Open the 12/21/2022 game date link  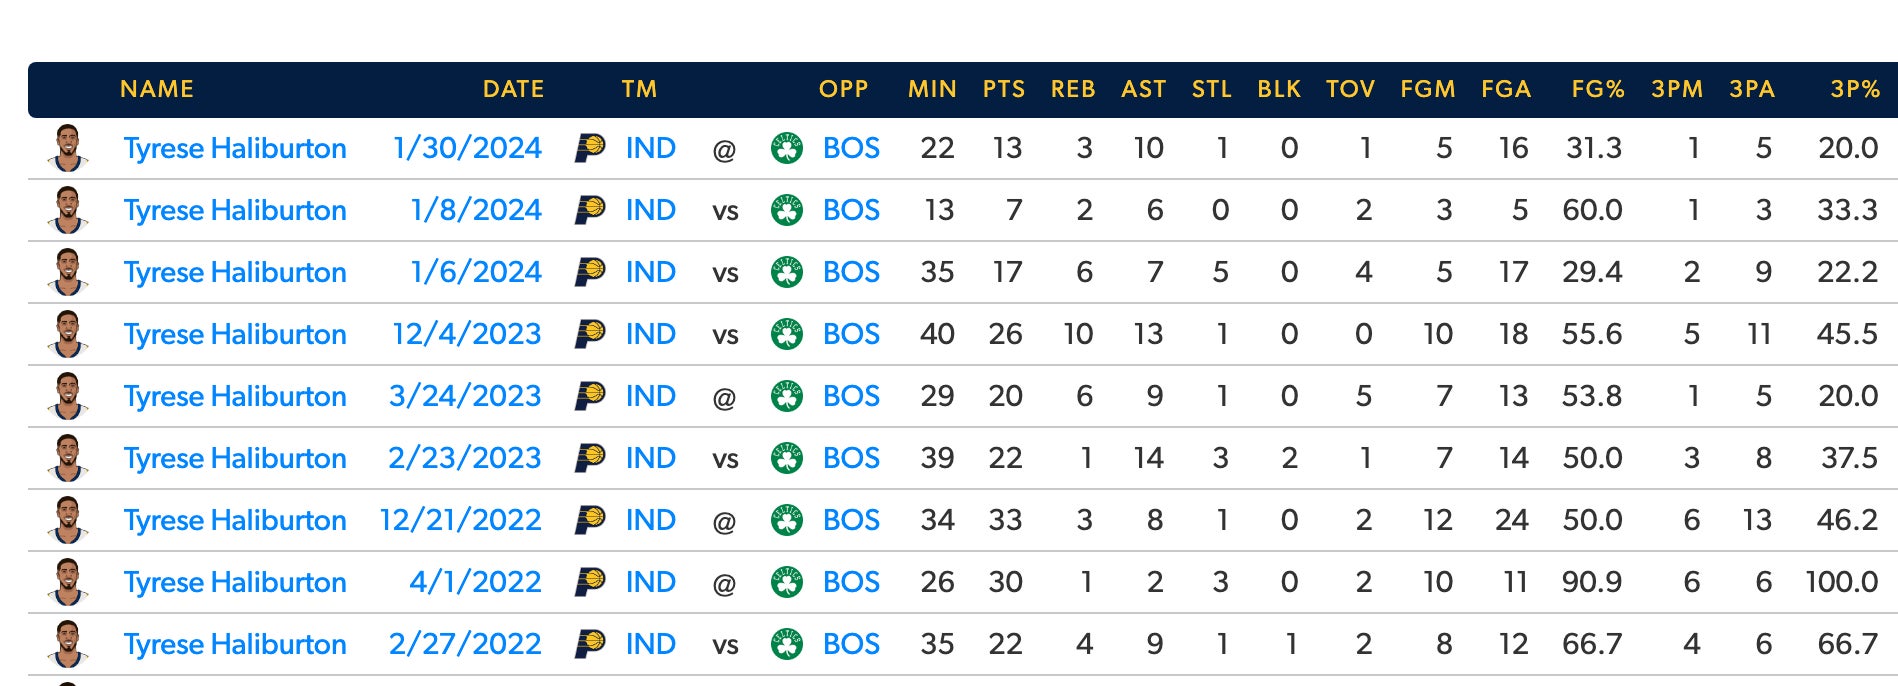pyautogui.click(x=460, y=520)
